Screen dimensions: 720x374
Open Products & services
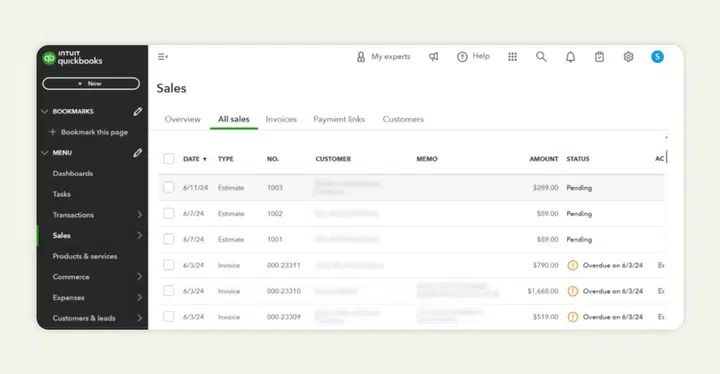tap(85, 256)
